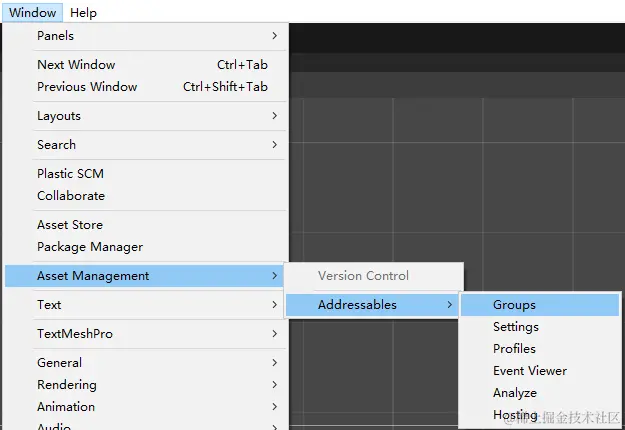Open the Collaborate window
This screenshot has height=430, width=625.
pos(71,196)
